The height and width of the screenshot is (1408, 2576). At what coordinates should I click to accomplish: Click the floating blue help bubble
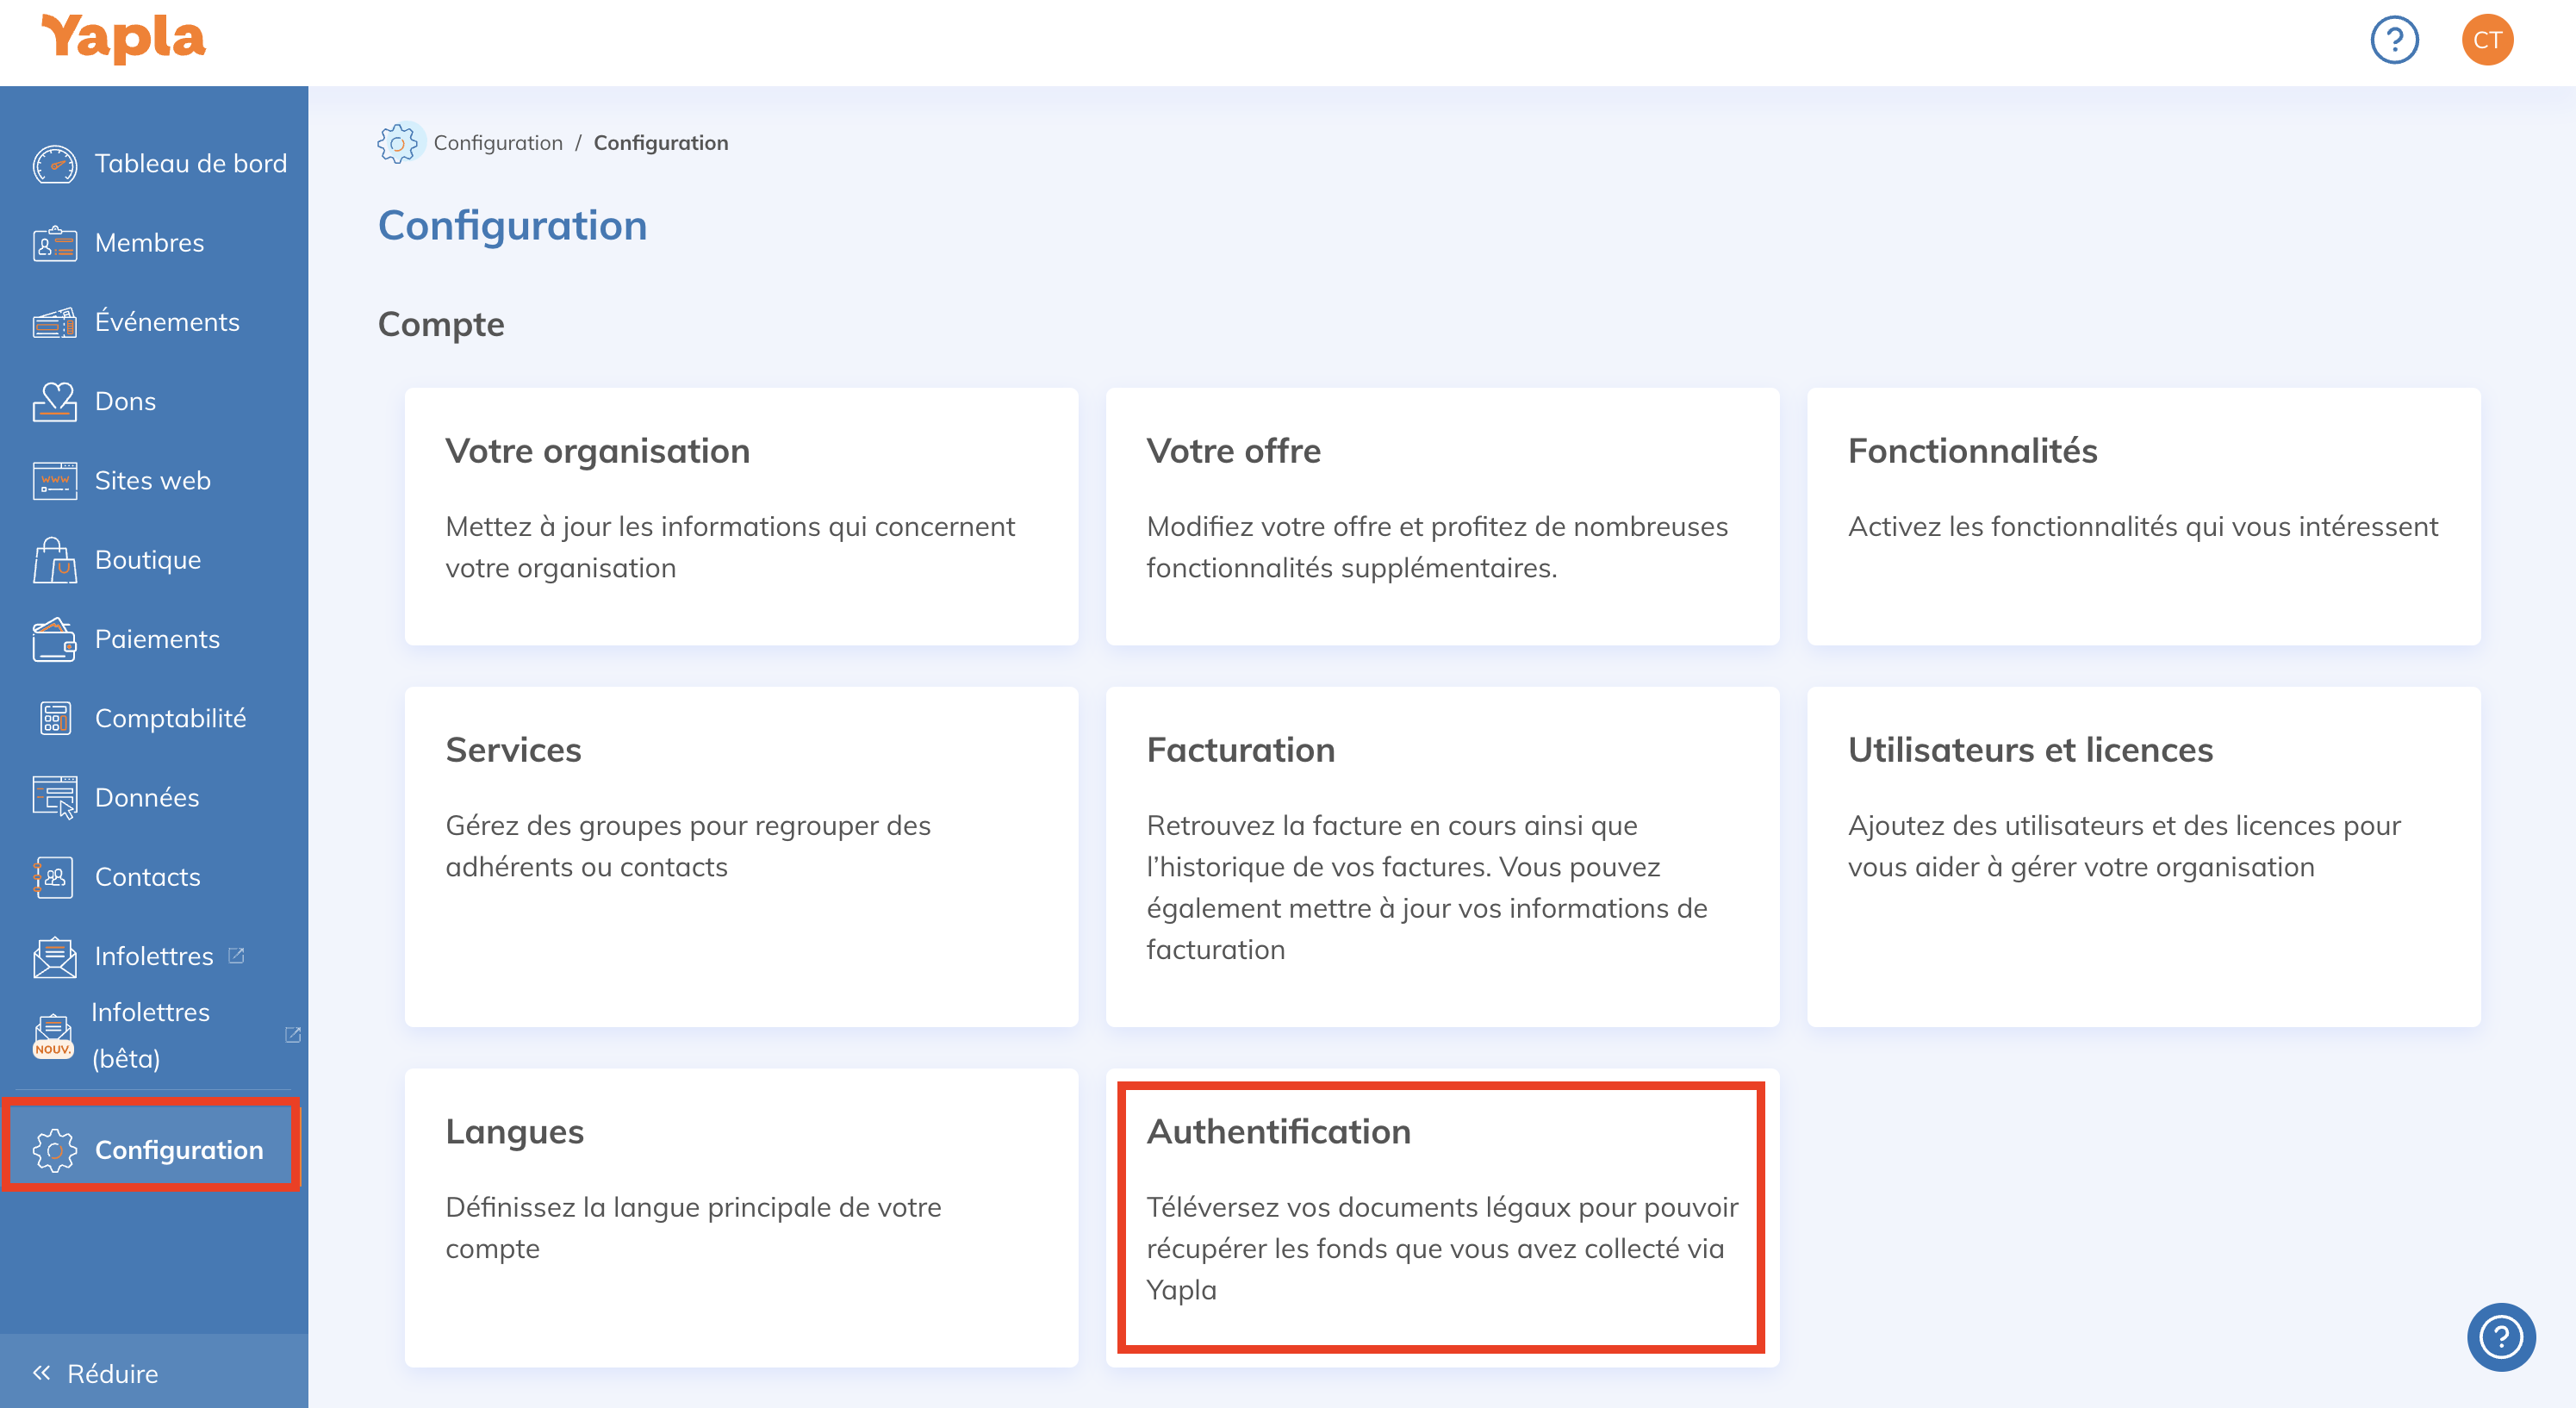(x=2500, y=1336)
